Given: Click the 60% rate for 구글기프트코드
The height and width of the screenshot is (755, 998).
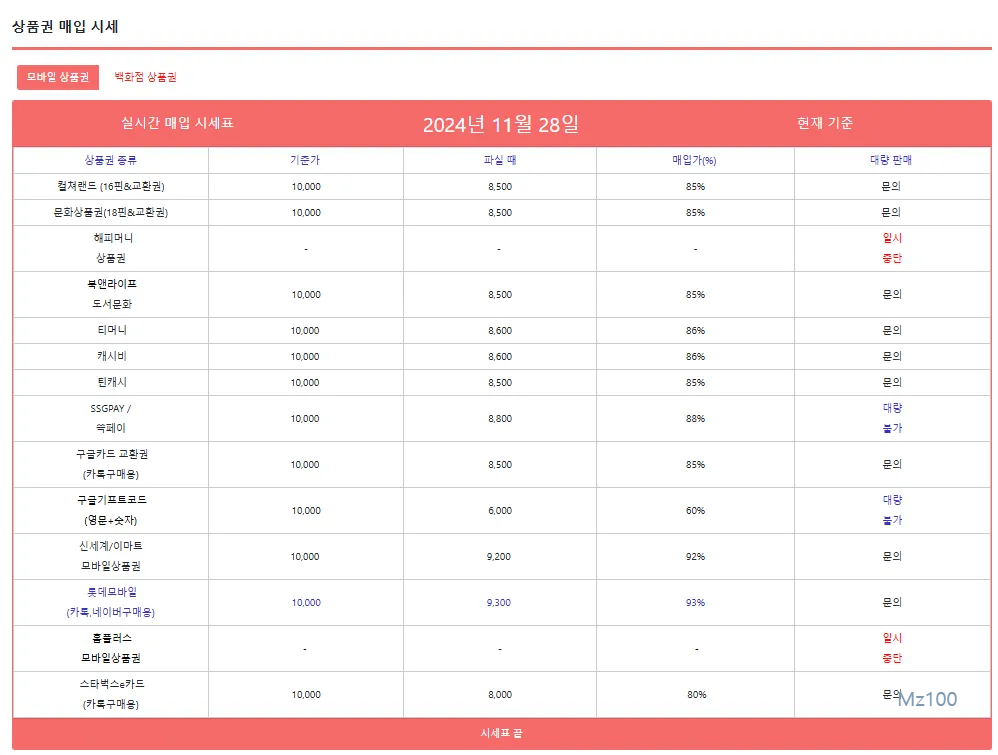Looking at the screenshot, I should (x=695, y=511).
